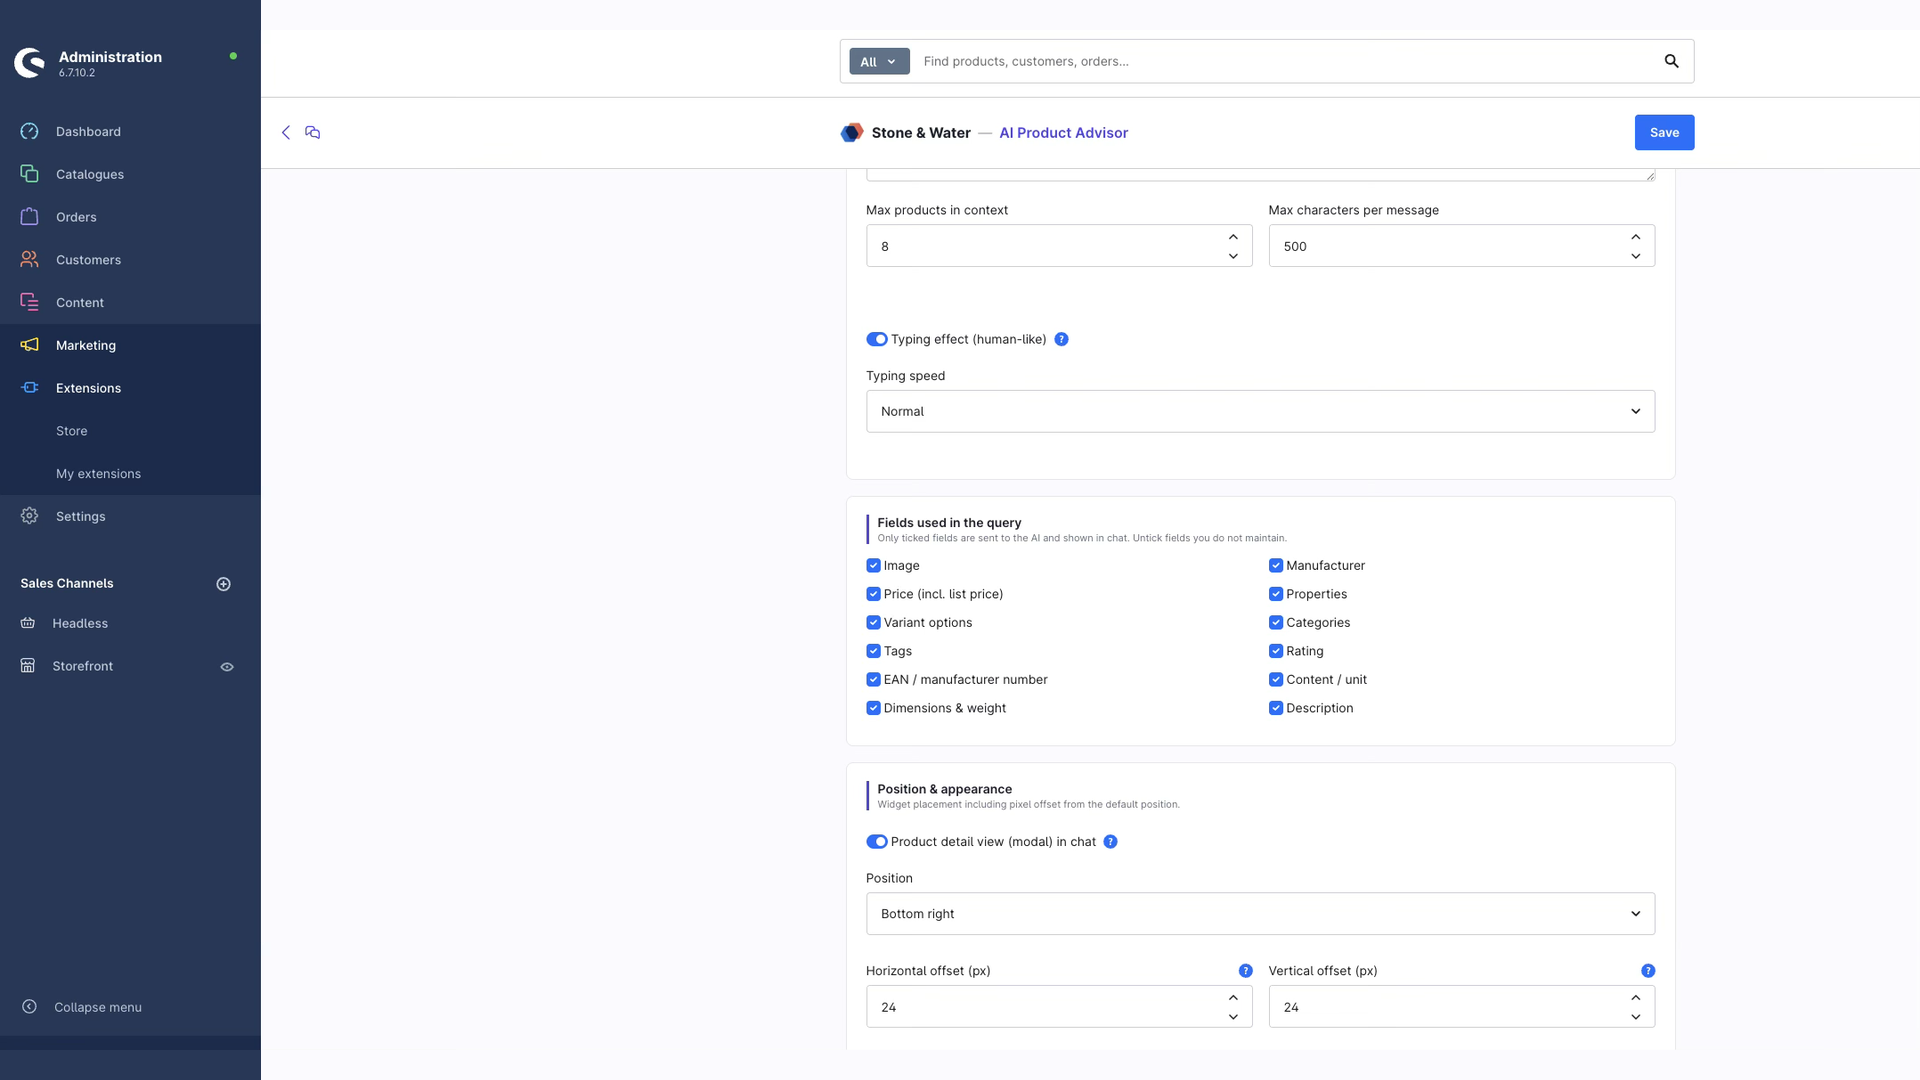Add a new sales channel with plus icon
This screenshot has height=1080, width=1920.
click(x=224, y=584)
